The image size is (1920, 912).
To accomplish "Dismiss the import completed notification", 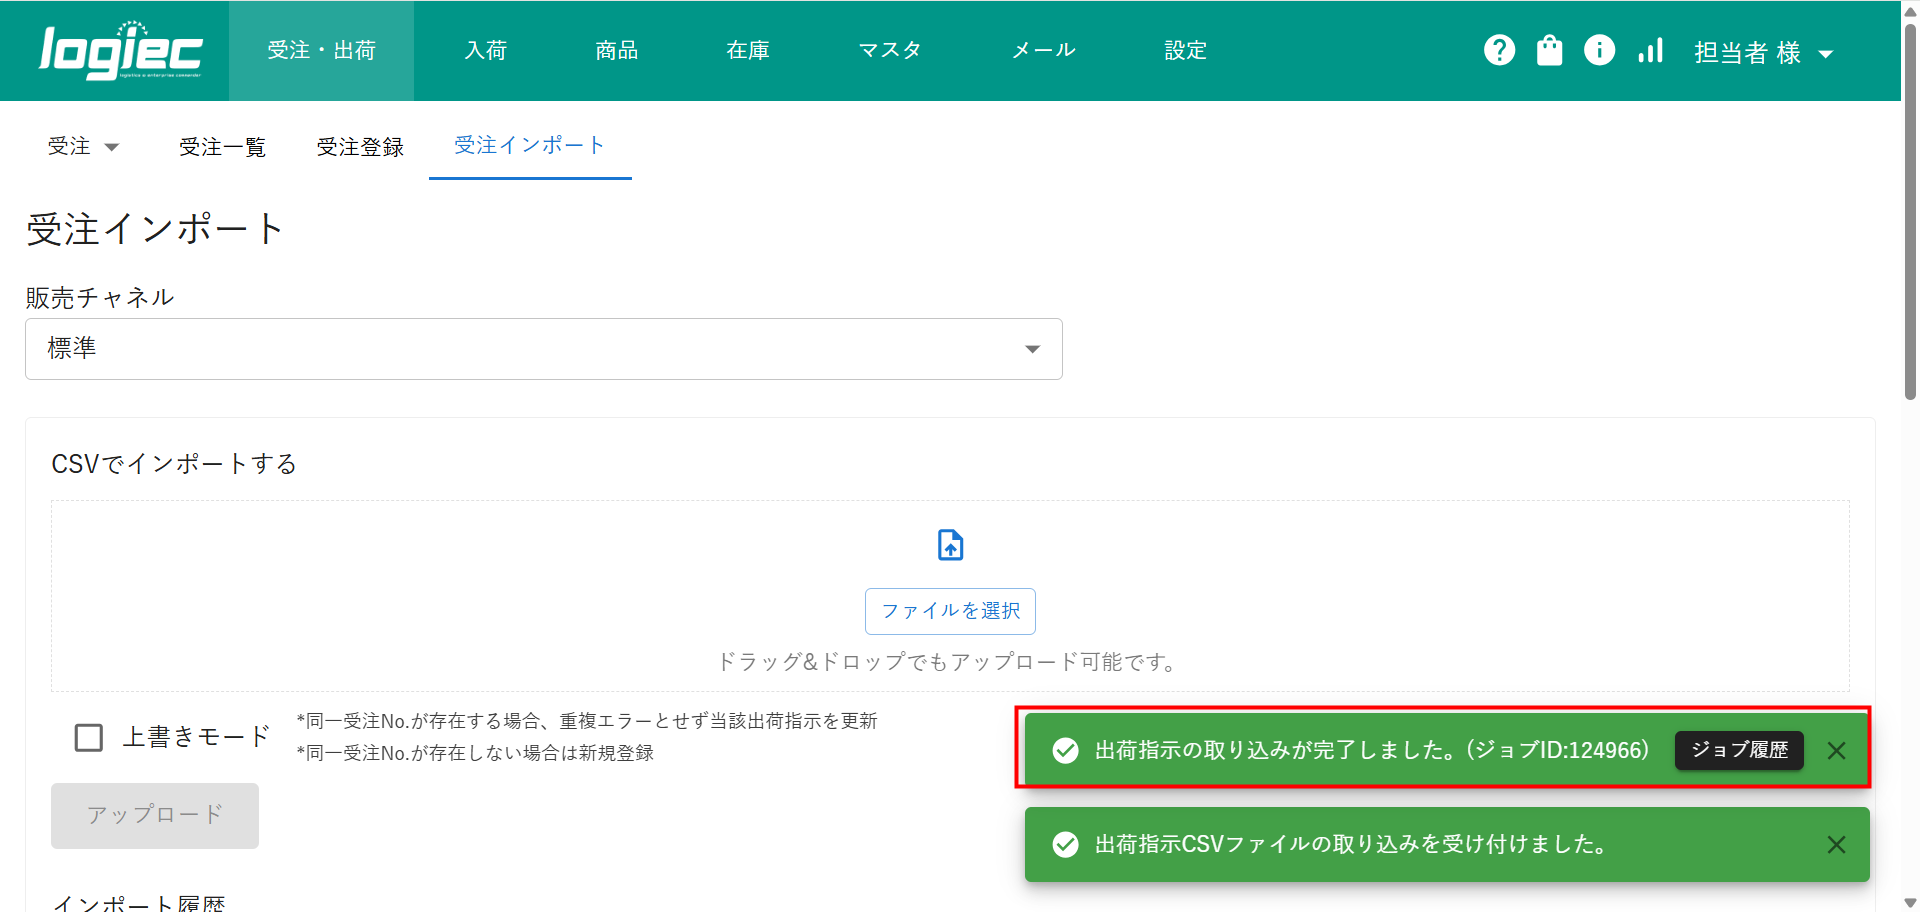I will [x=1836, y=750].
